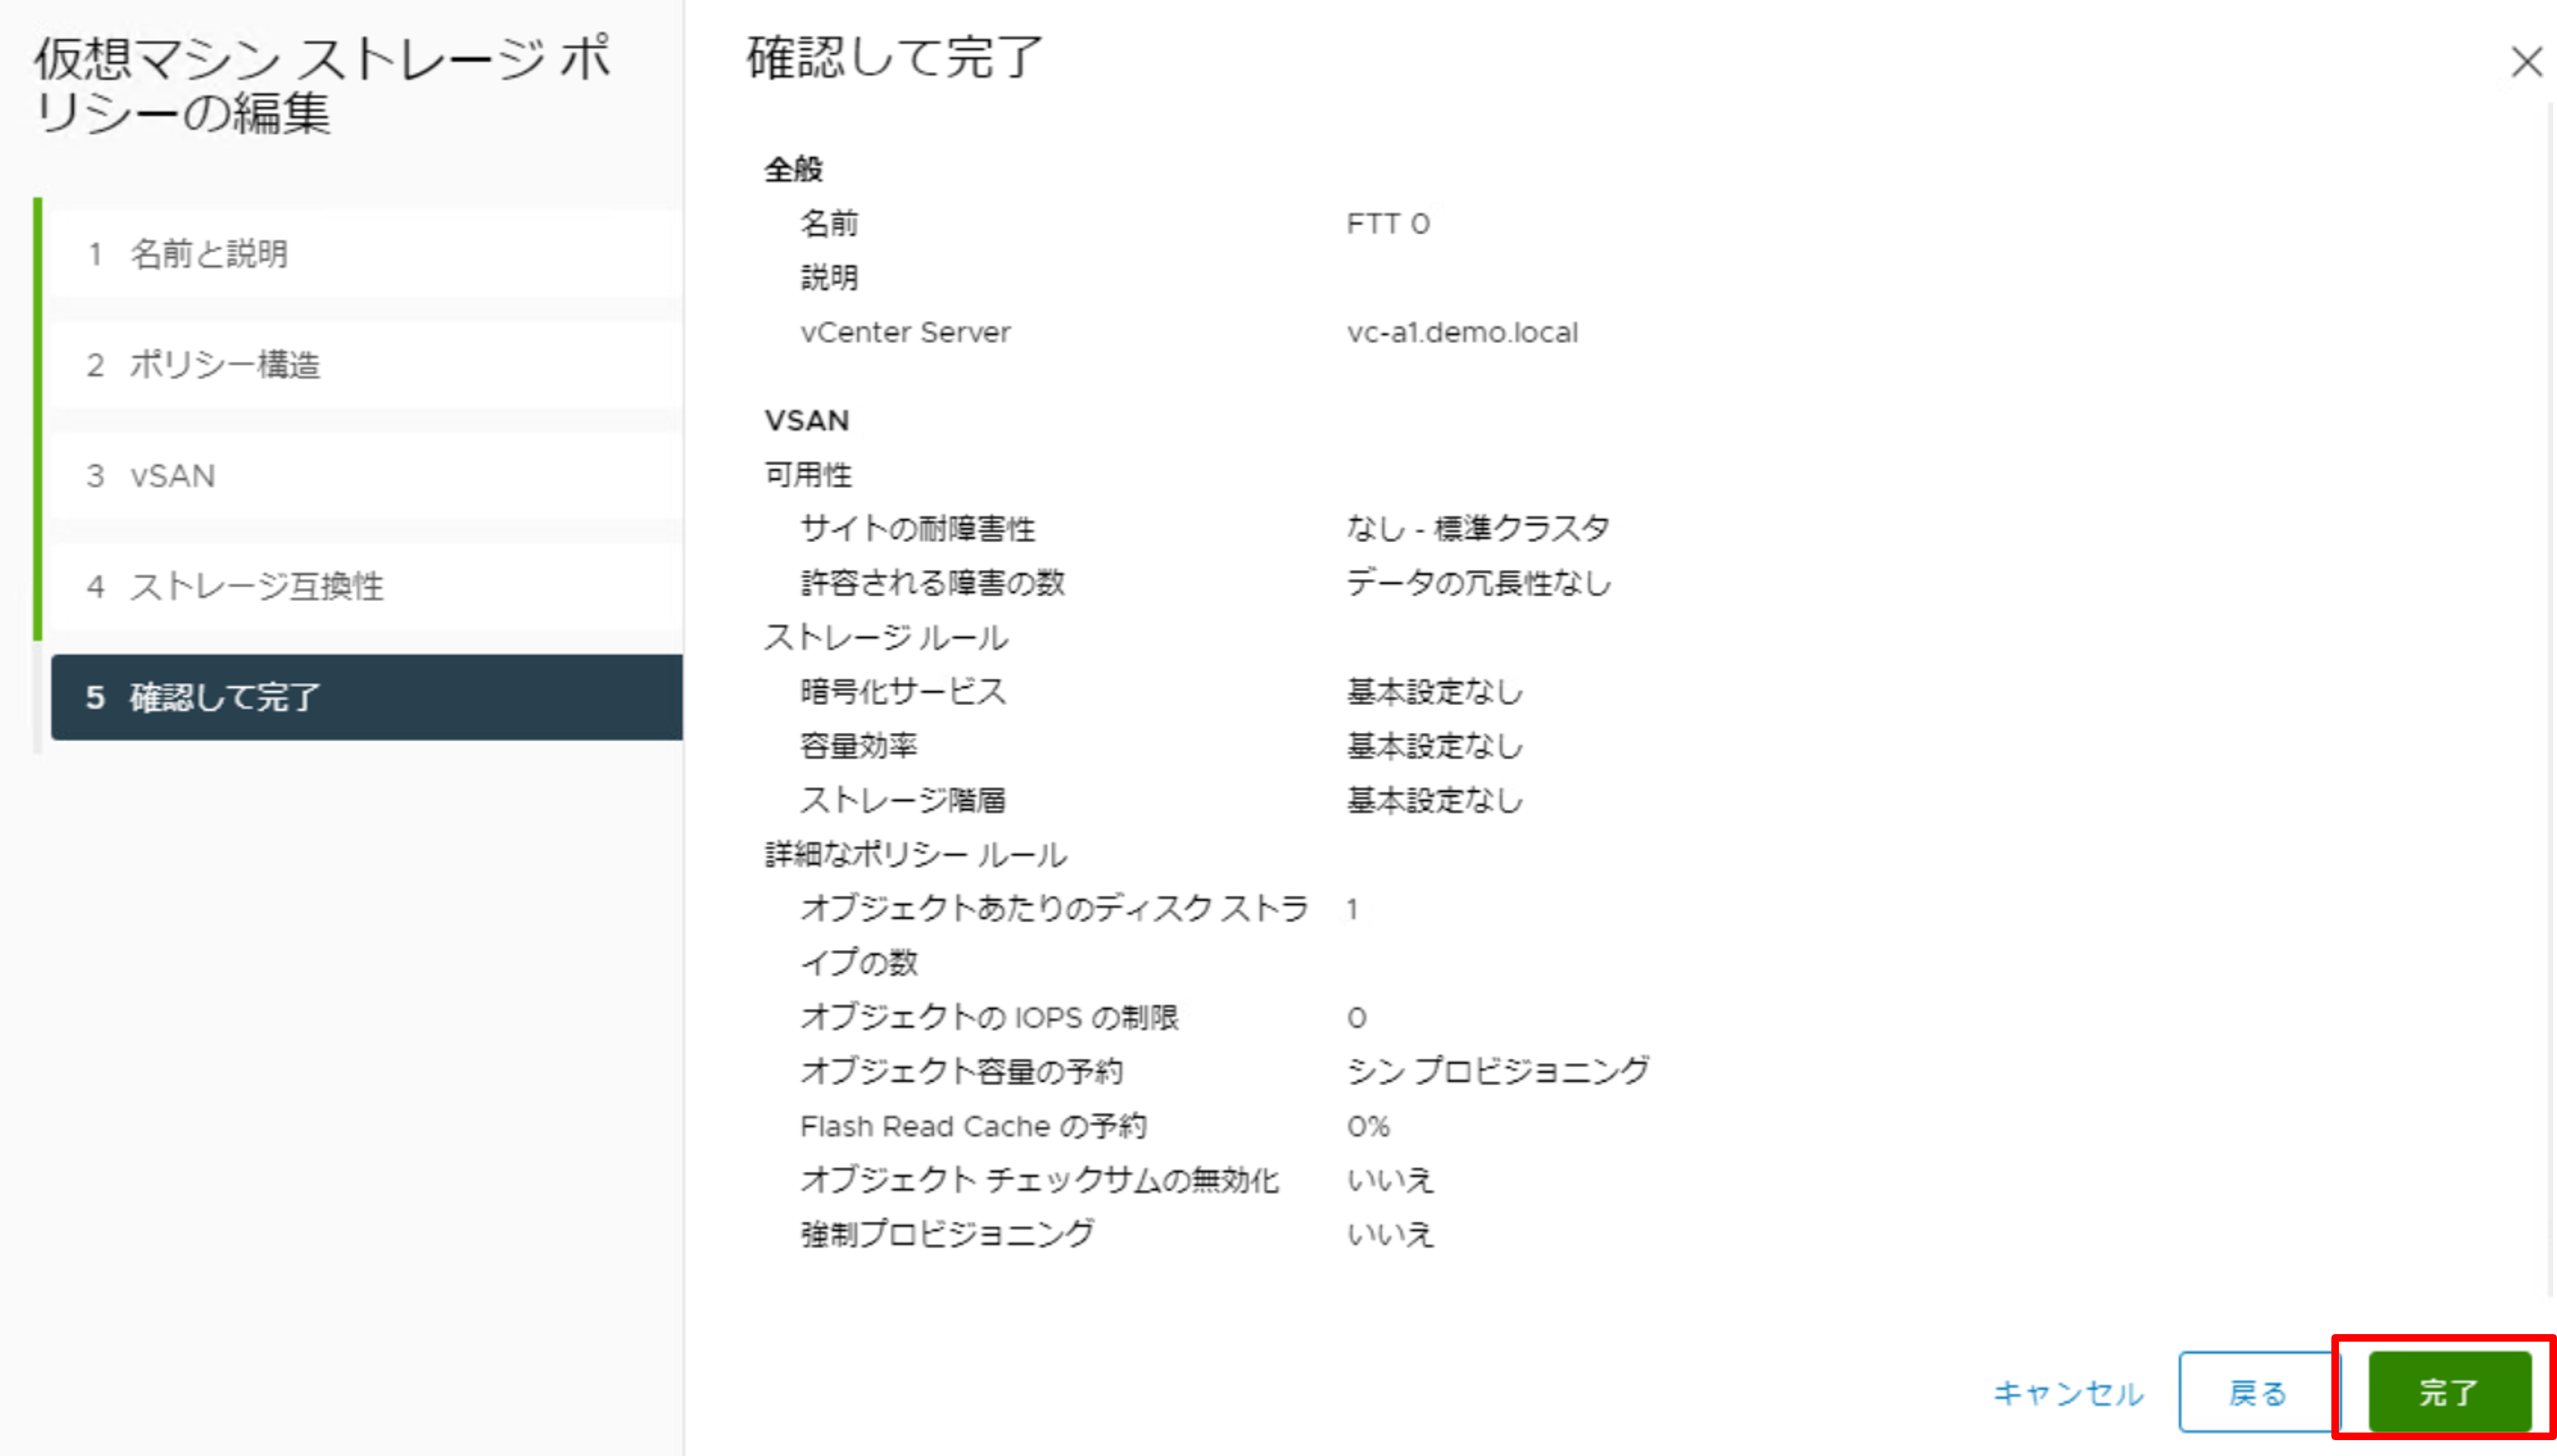Screen dimensions: 2557x1456
Task: Open step 4 ストレージ互換性
Action: pos(366,587)
